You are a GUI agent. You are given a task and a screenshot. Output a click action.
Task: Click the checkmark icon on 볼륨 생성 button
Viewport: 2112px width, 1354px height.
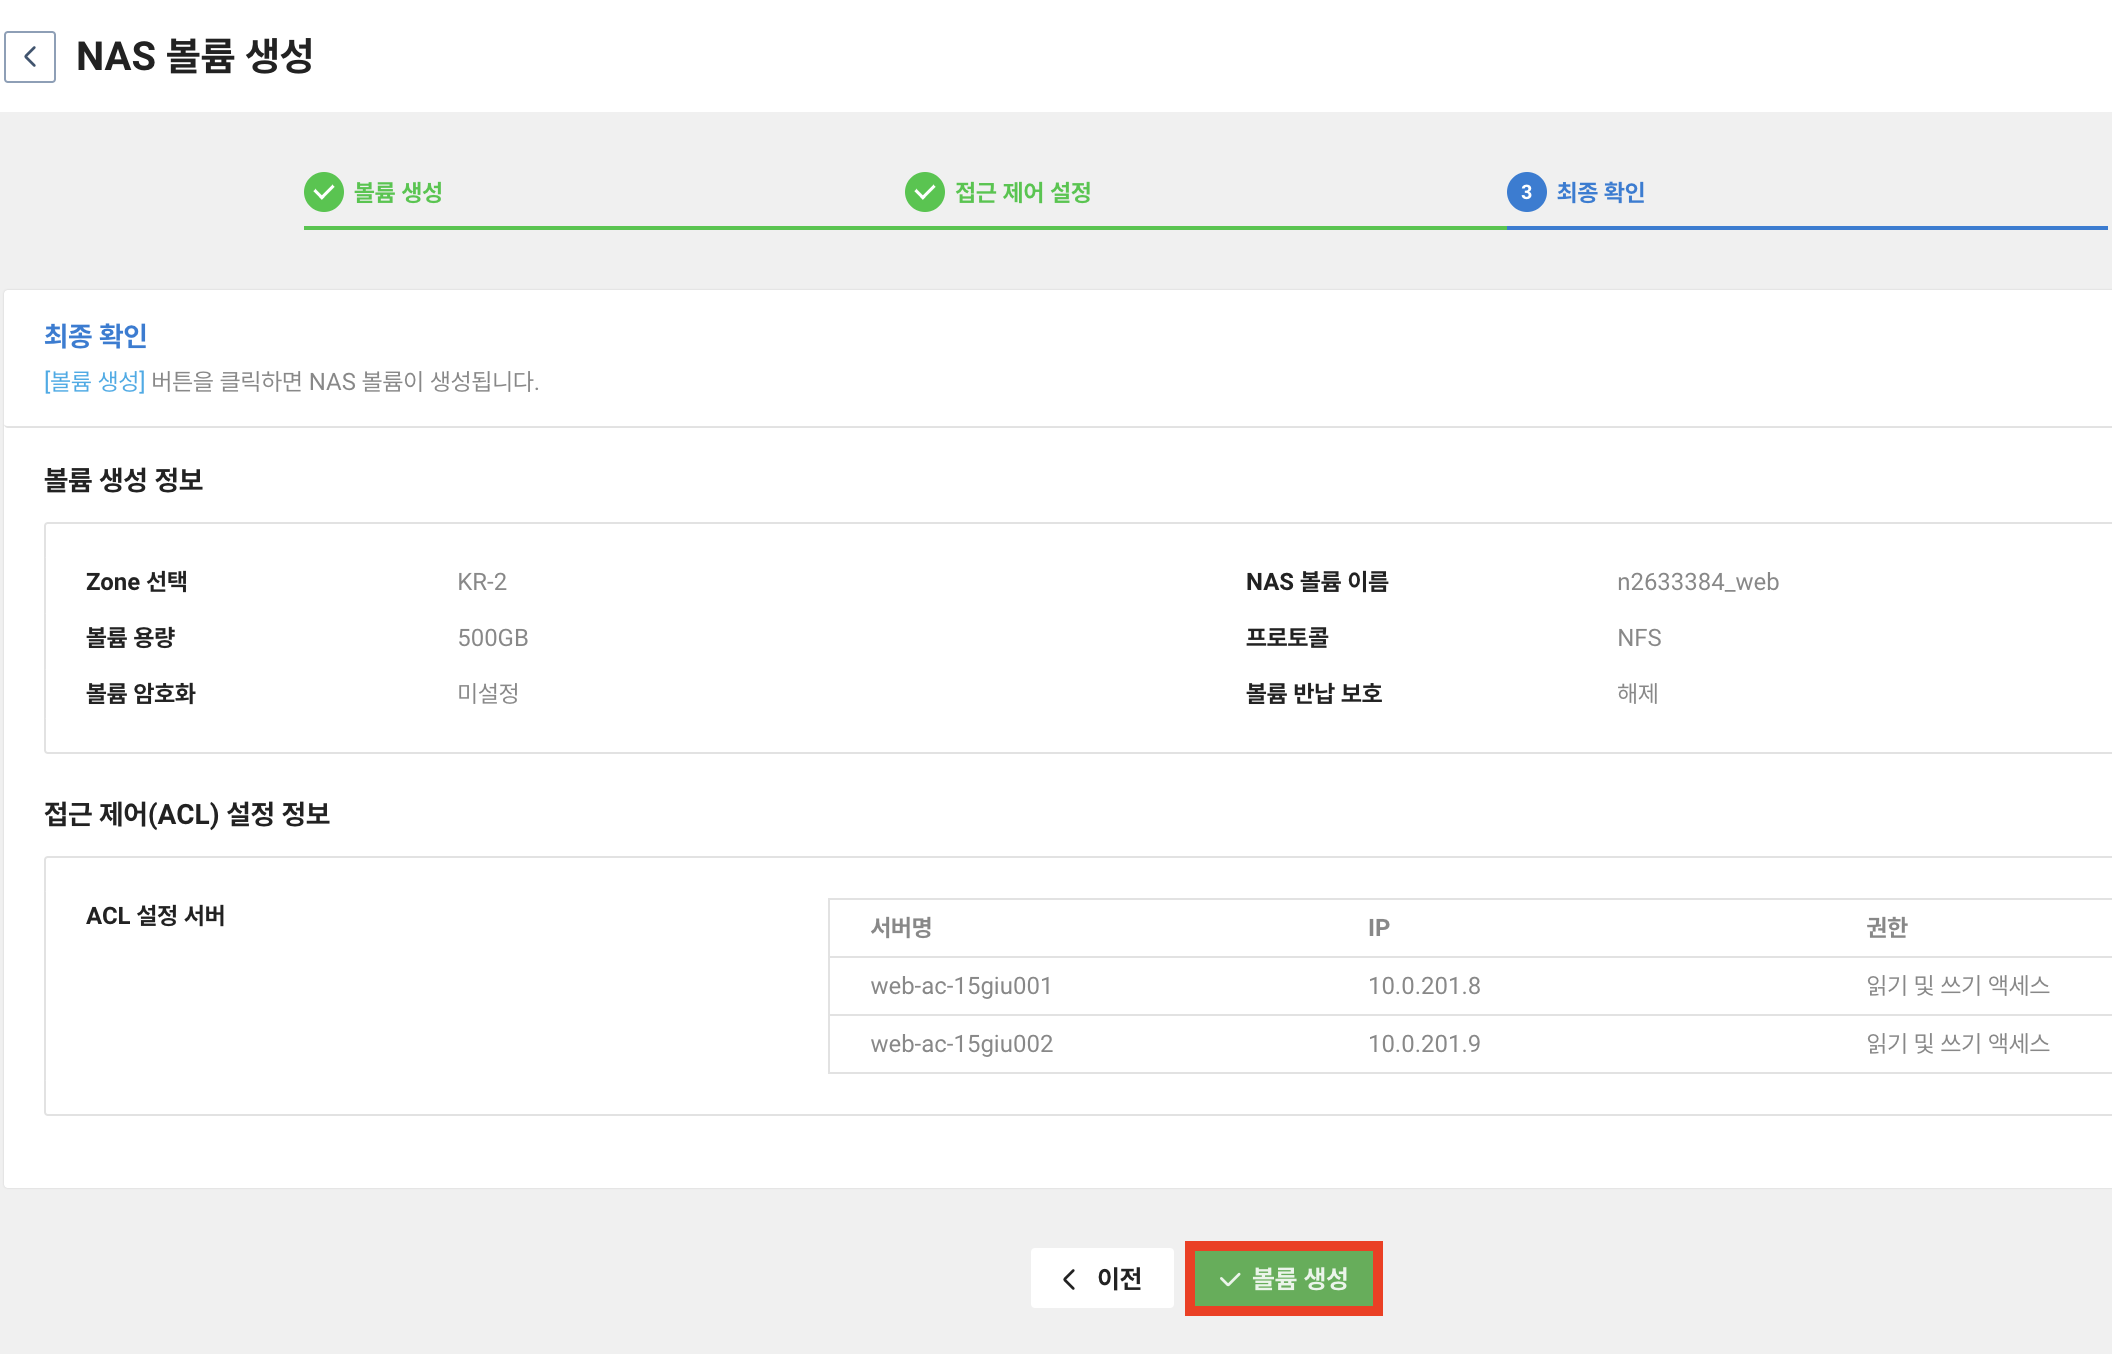point(1230,1279)
